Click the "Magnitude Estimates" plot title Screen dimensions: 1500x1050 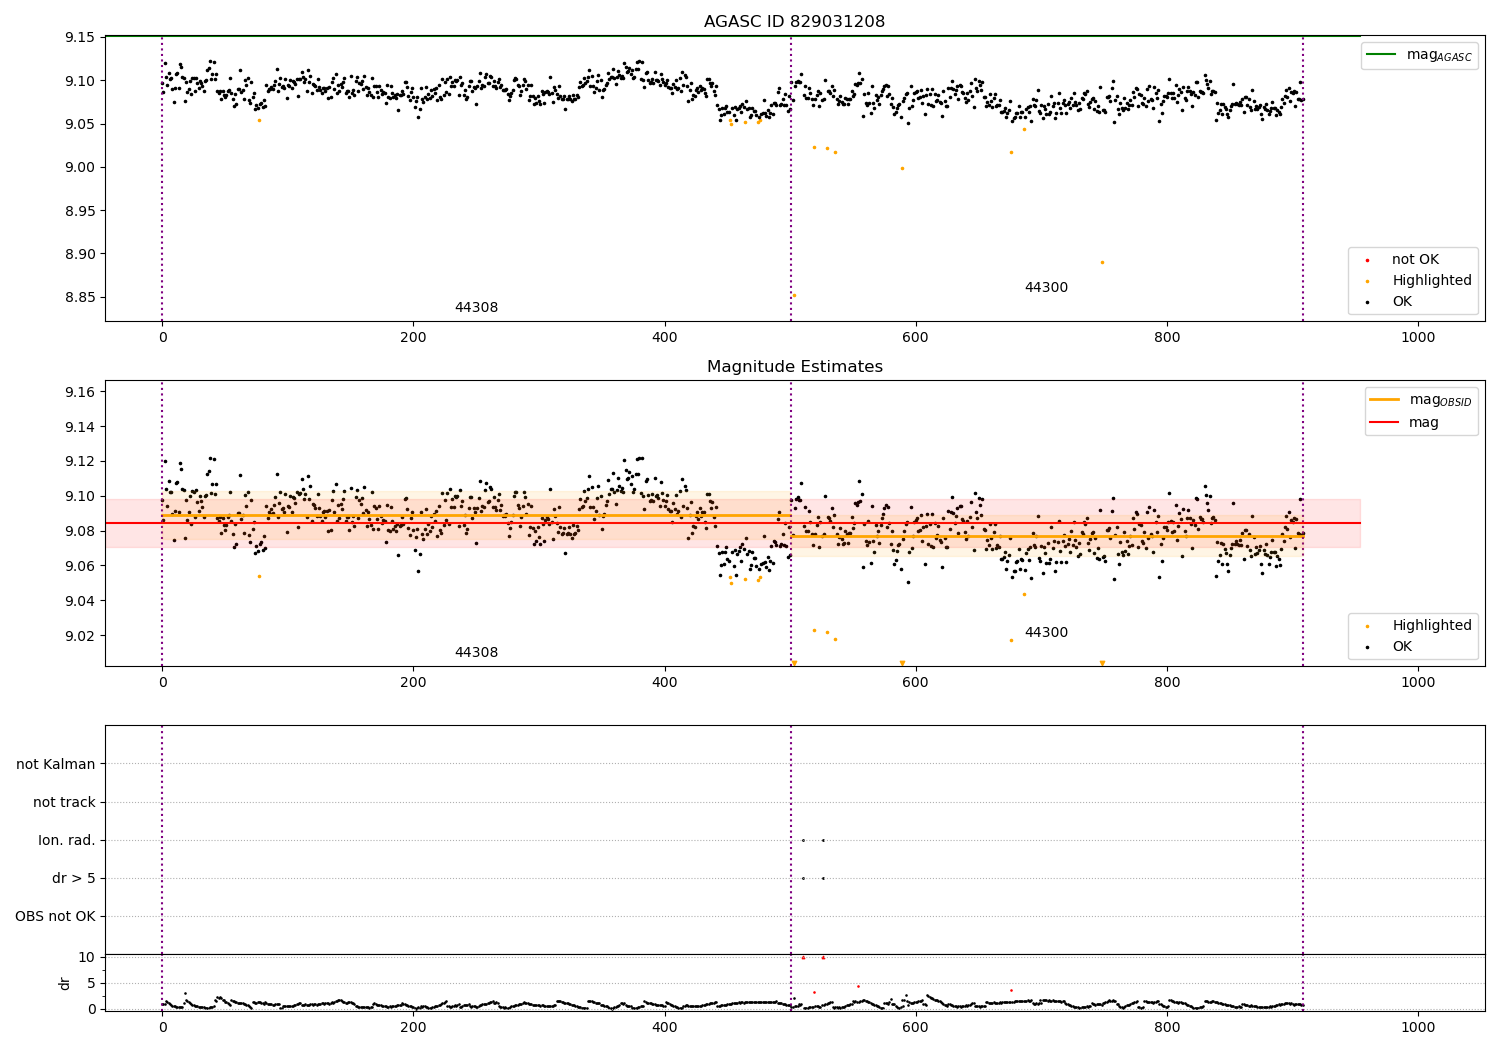click(795, 367)
